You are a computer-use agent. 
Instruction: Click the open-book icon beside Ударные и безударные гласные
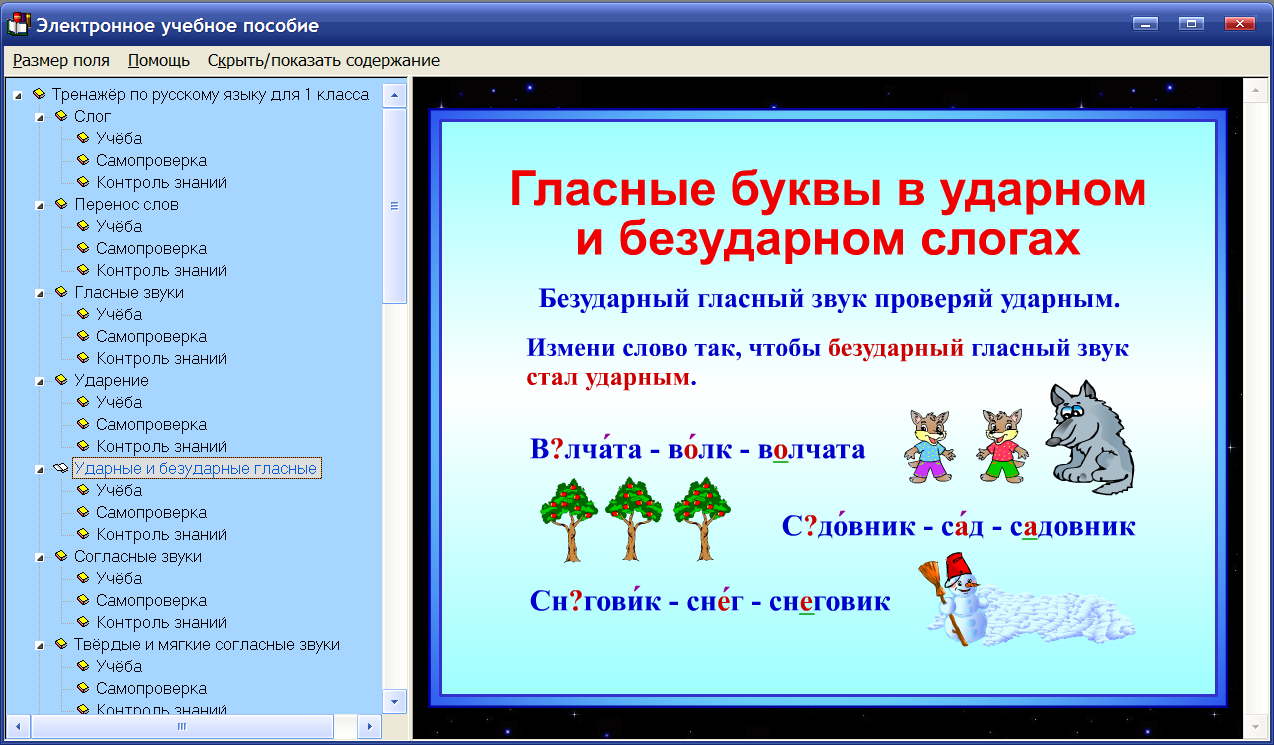60,468
